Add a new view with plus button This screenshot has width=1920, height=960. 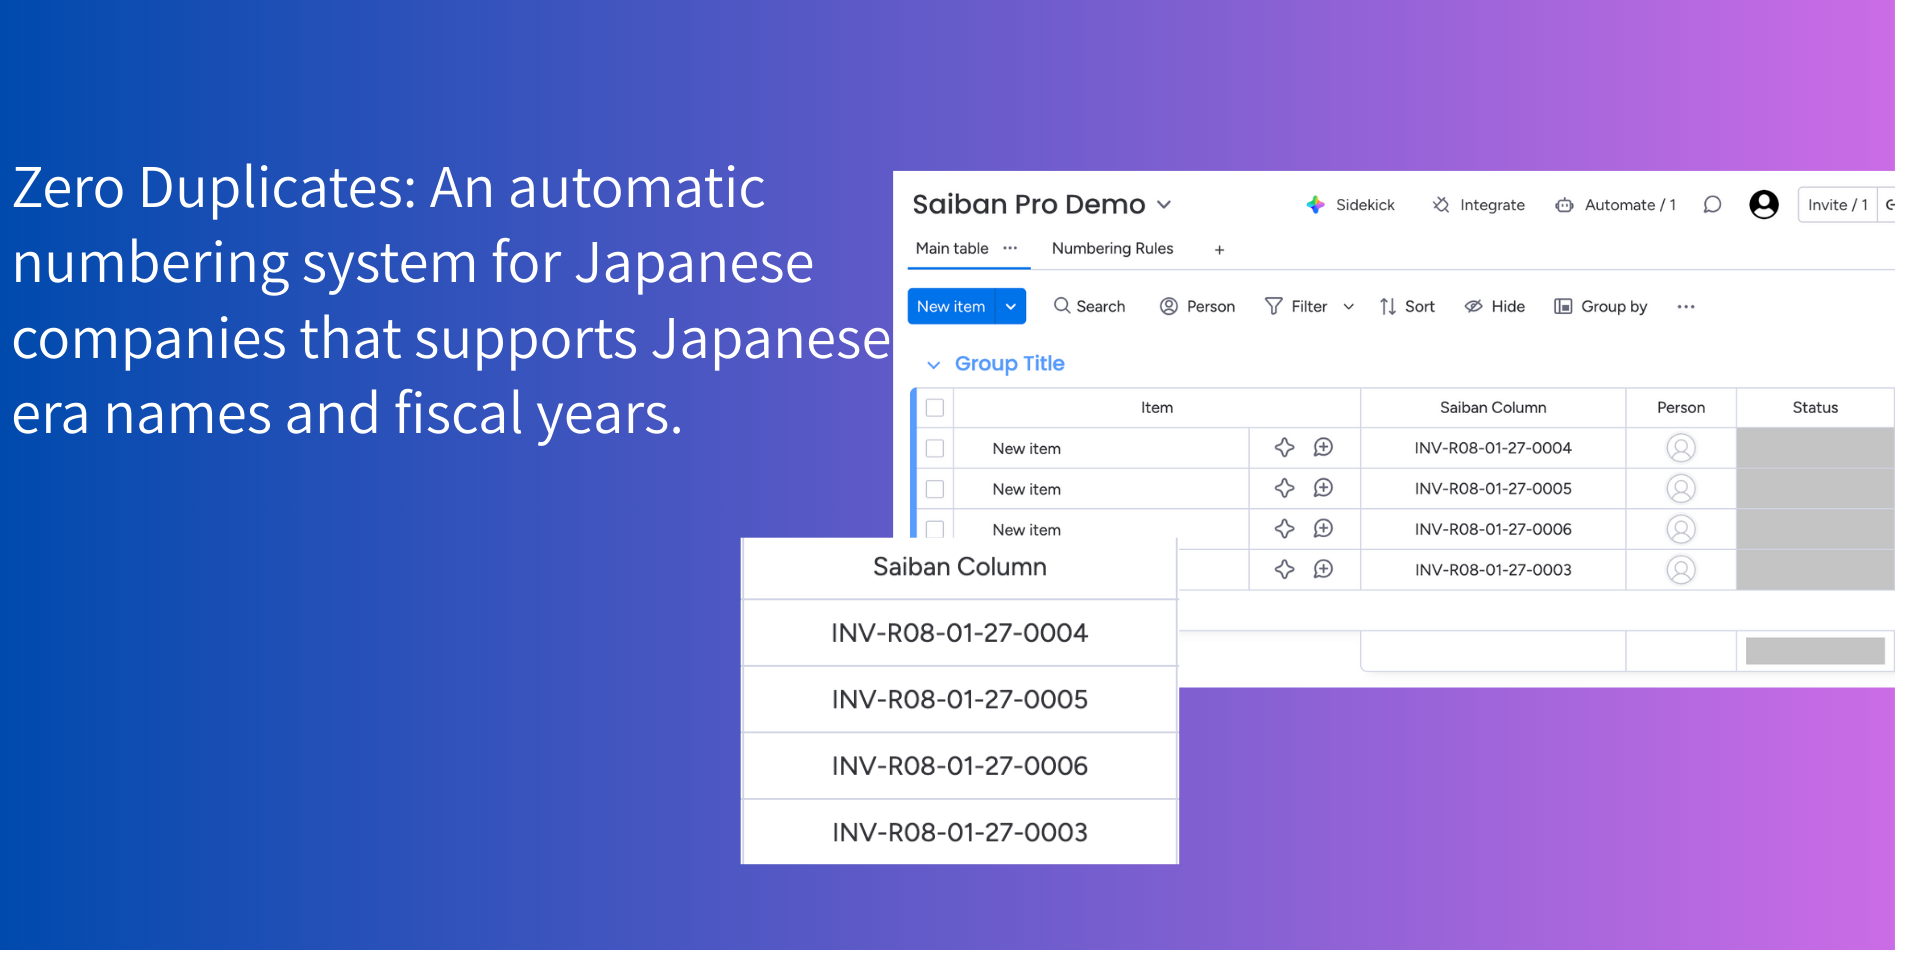pyautogui.click(x=1219, y=250)
